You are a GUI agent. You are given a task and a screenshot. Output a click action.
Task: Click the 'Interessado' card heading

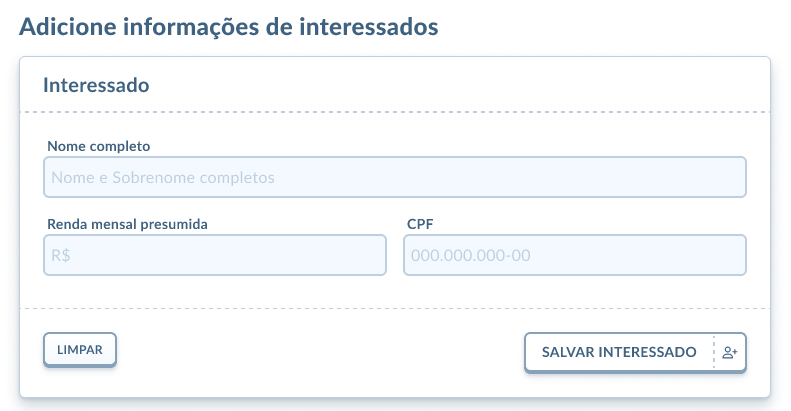click(x=96, y=85)
